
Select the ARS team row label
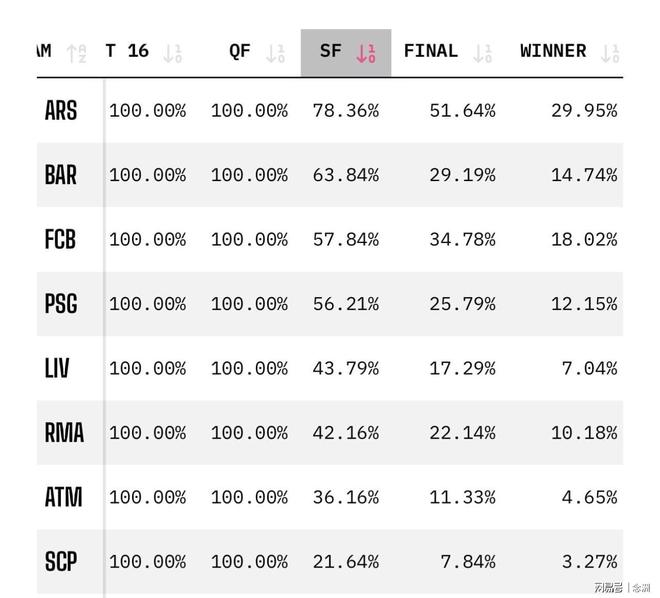[x=61, y=110]
